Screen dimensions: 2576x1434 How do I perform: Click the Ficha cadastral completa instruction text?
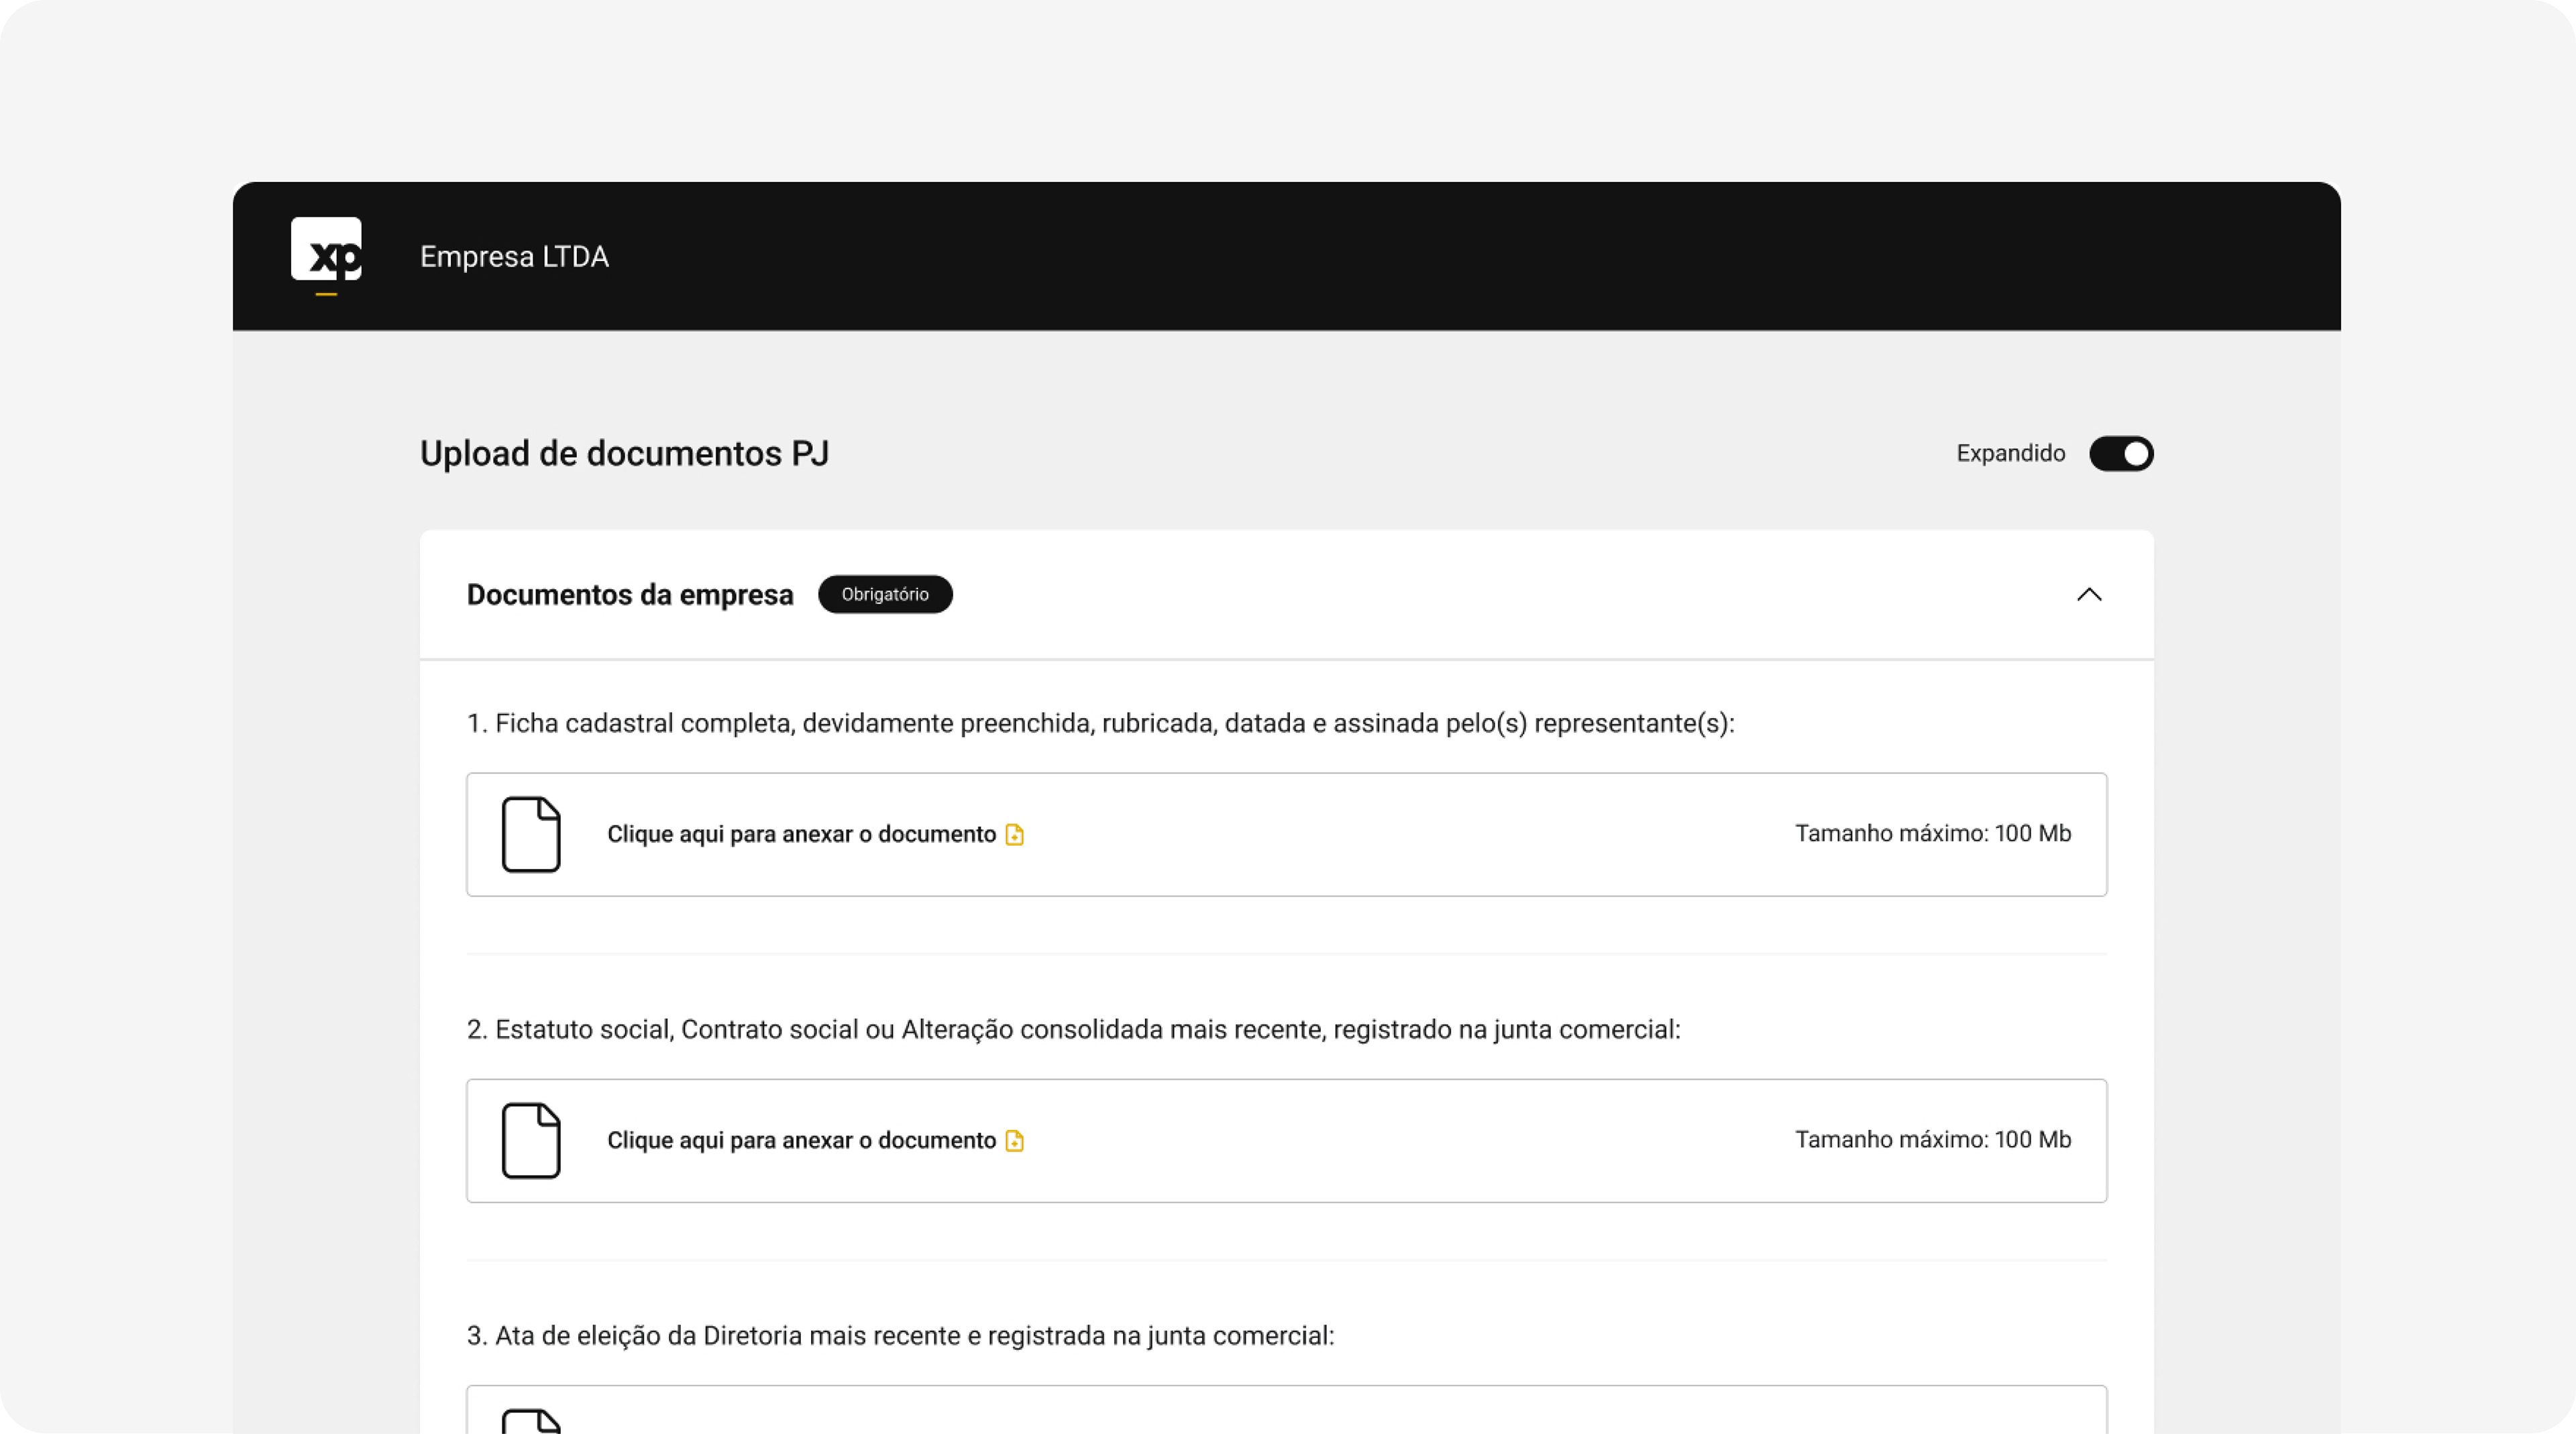(x=1100, y=723)
